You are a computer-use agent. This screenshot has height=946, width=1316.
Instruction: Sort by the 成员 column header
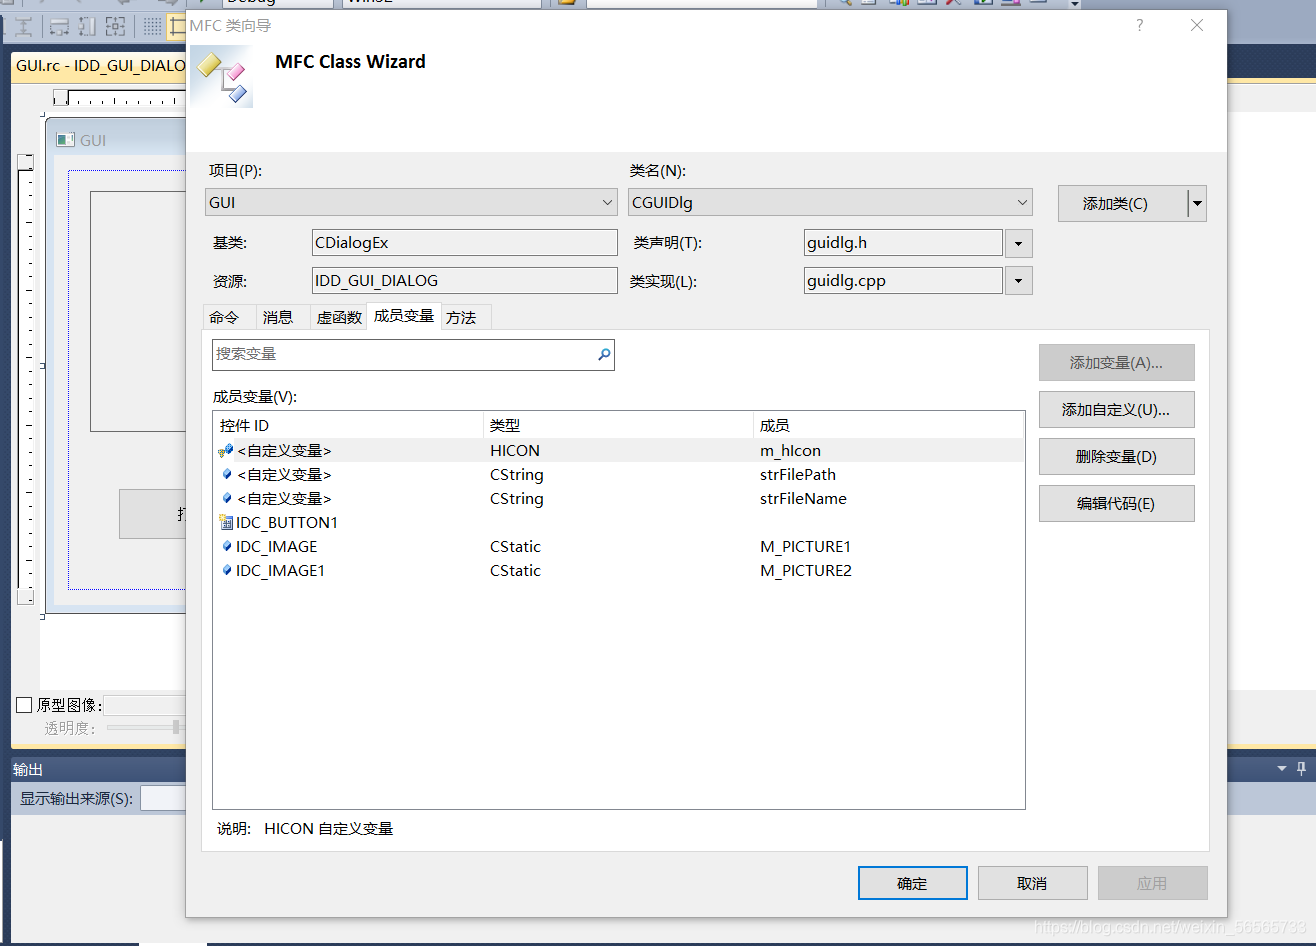[888, 426]
